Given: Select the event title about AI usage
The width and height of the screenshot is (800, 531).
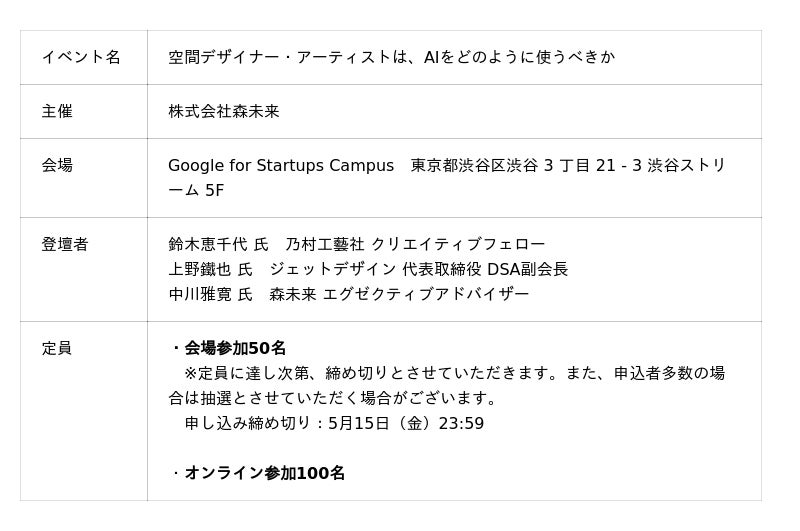Looking at the screenshot, I should pyautogui.click(x=391, y=57).
